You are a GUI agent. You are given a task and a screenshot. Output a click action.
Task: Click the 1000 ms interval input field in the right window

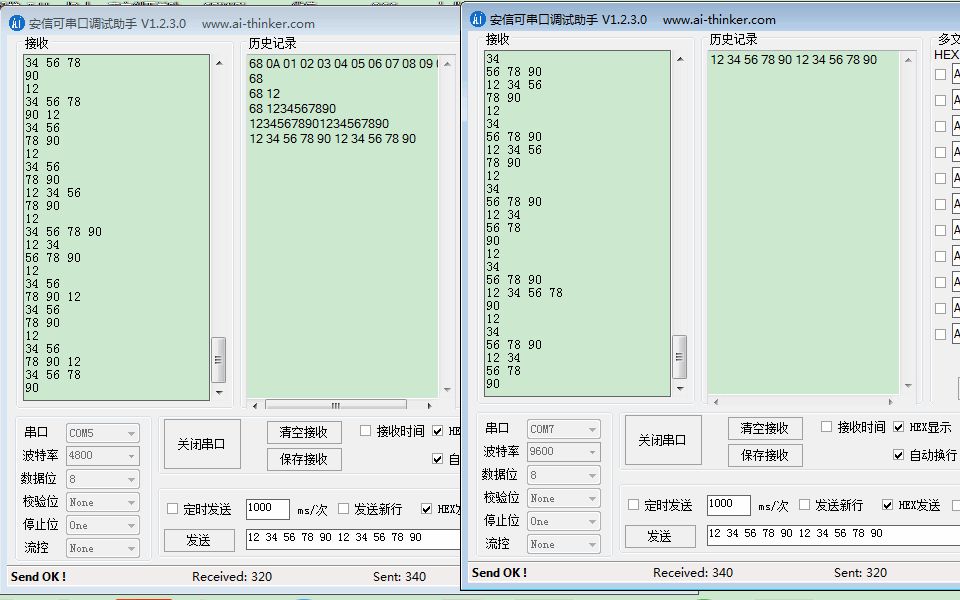coord(728,504)
